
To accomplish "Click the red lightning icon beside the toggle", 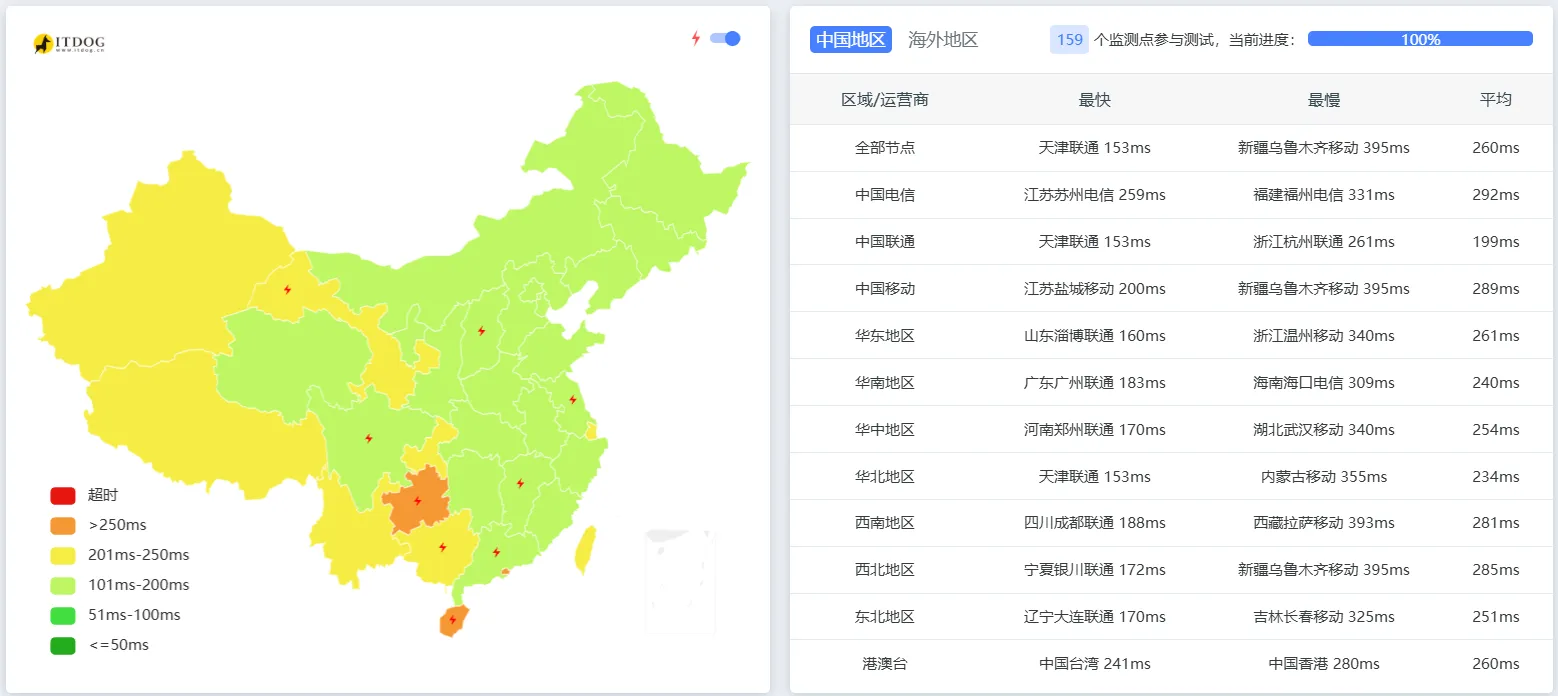I will coord(696,38).
